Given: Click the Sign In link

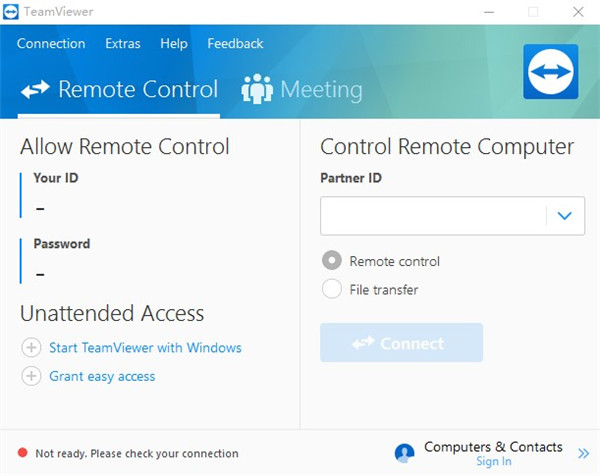Looking at the screenshot, I should point(494,462).
